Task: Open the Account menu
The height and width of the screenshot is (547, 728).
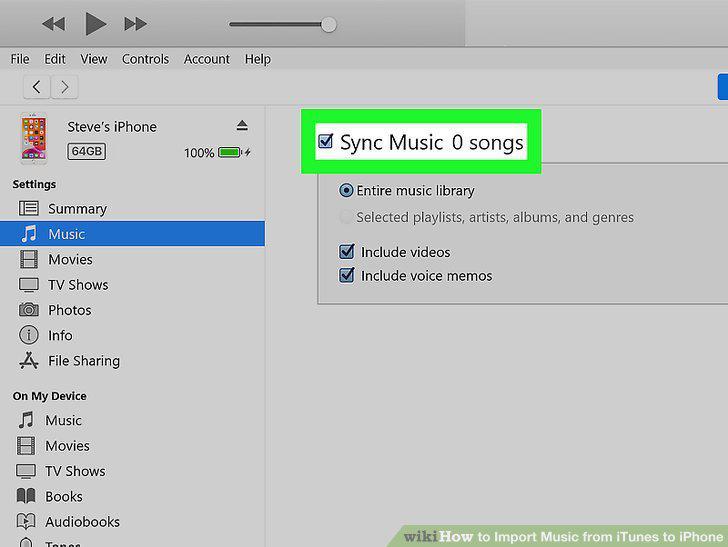Action: 207,59
